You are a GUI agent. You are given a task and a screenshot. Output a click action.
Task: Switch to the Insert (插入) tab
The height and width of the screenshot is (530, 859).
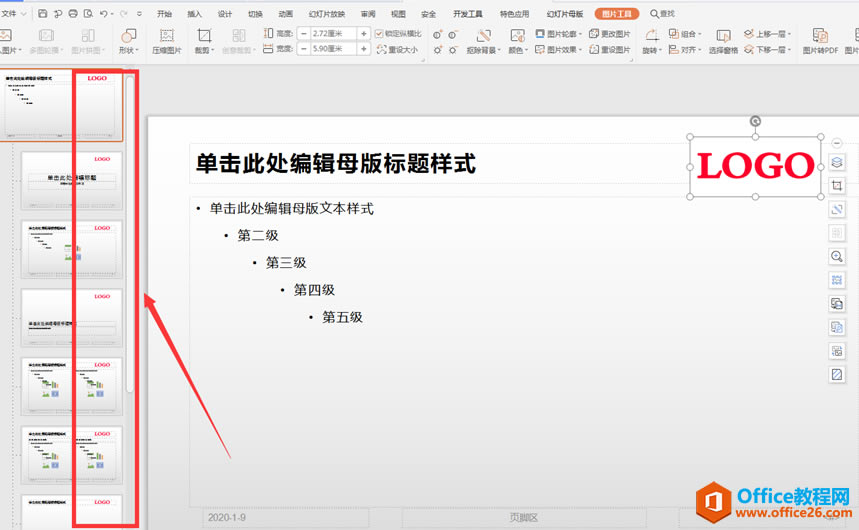pos(194,14)
